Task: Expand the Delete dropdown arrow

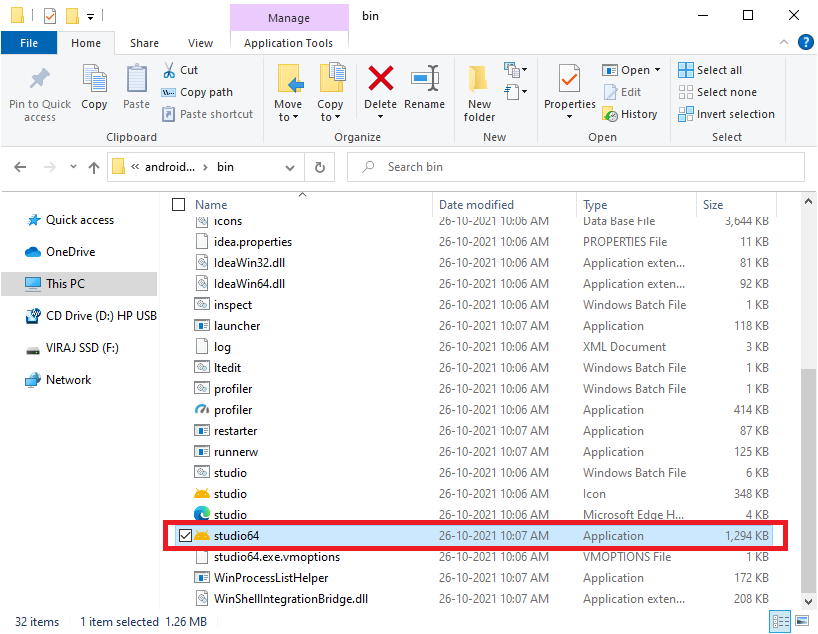Action: coord(381,117)
